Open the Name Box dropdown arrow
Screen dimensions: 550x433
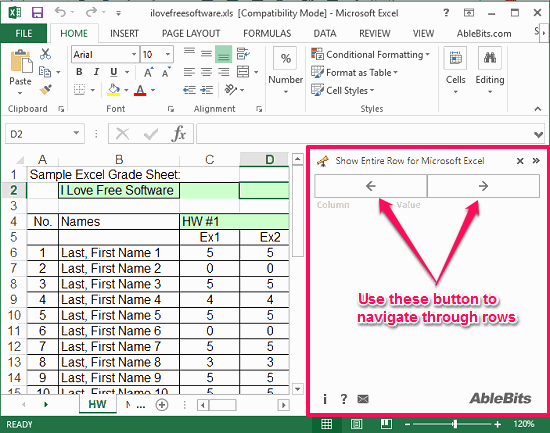click(x=76, y=133)
